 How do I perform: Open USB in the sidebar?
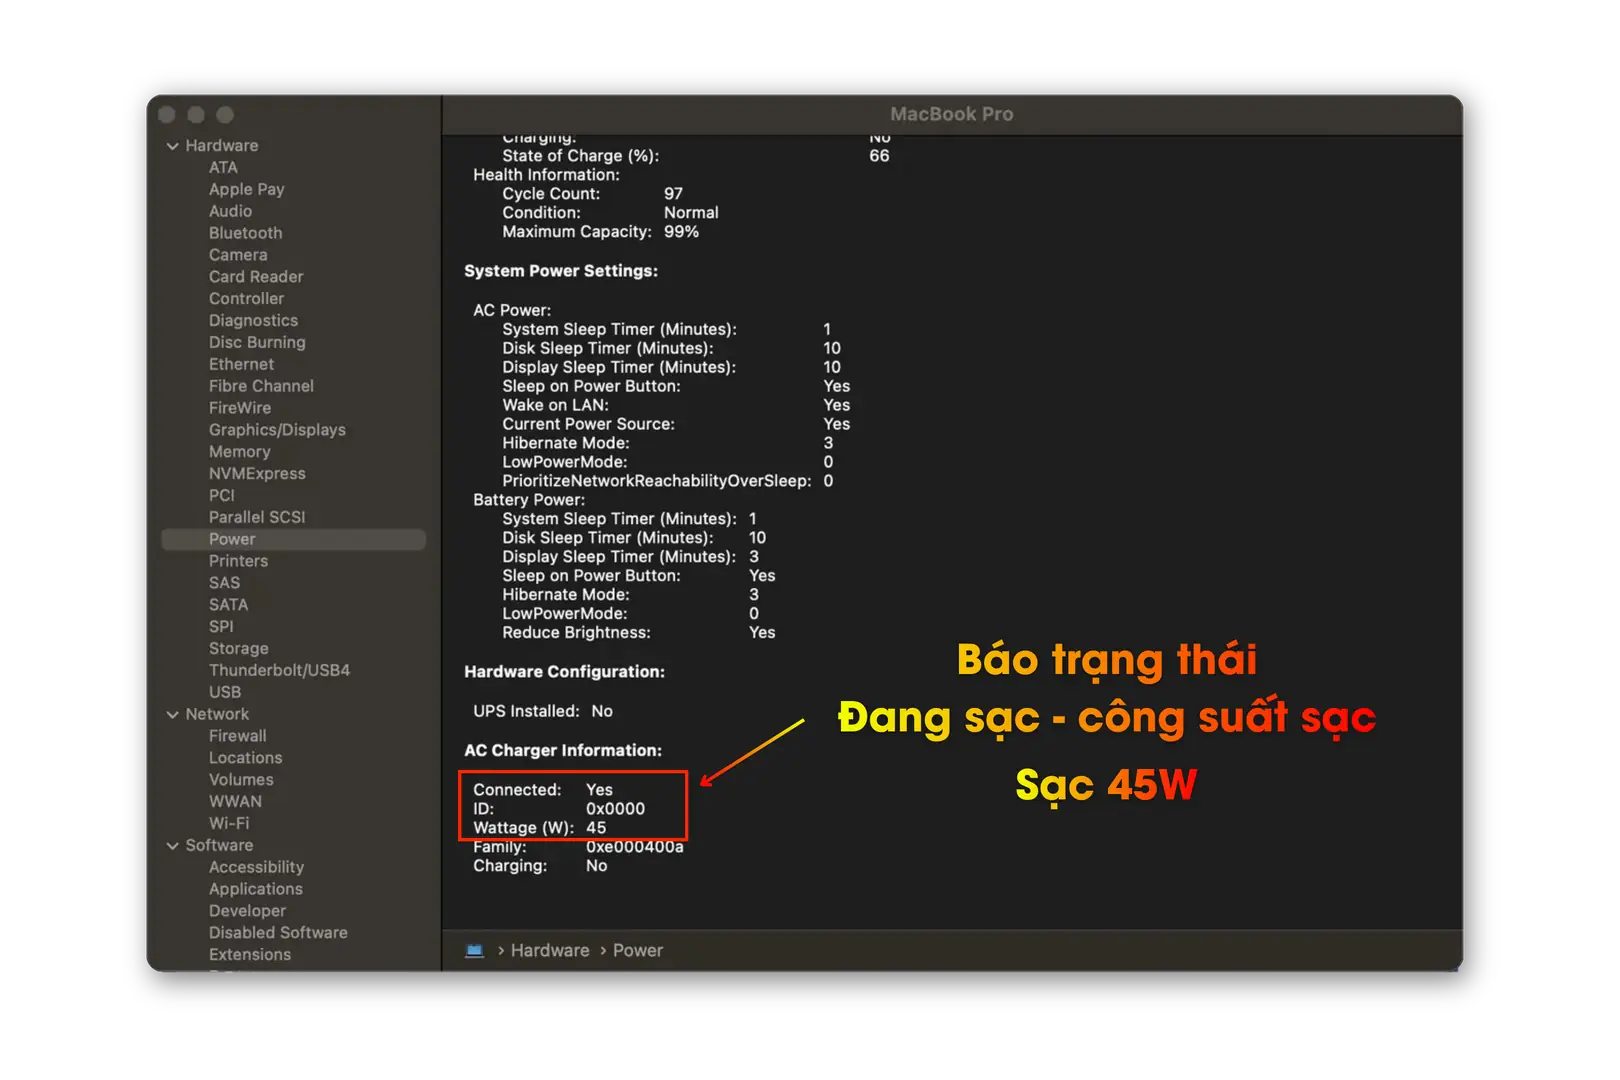225,693
